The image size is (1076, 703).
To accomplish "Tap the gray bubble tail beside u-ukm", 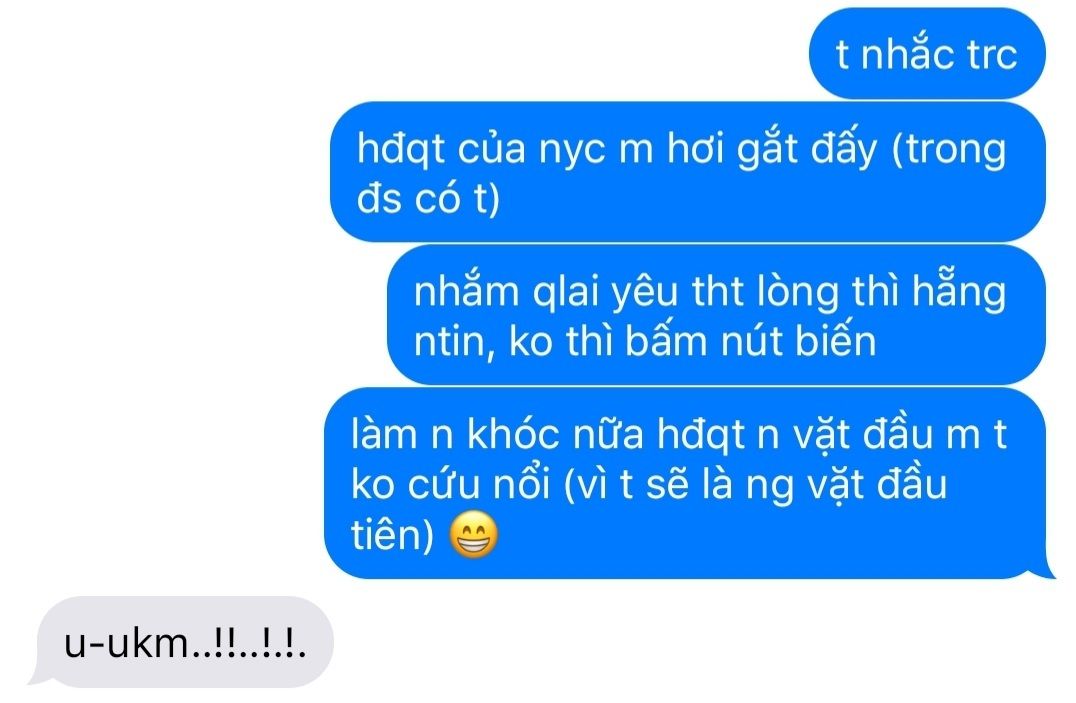I will click(40, 676).
